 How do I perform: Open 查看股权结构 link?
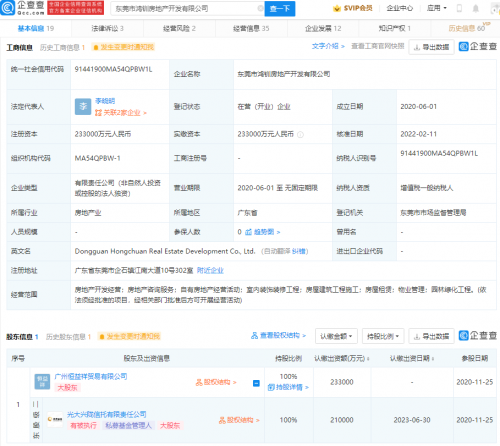pos(278,335)
